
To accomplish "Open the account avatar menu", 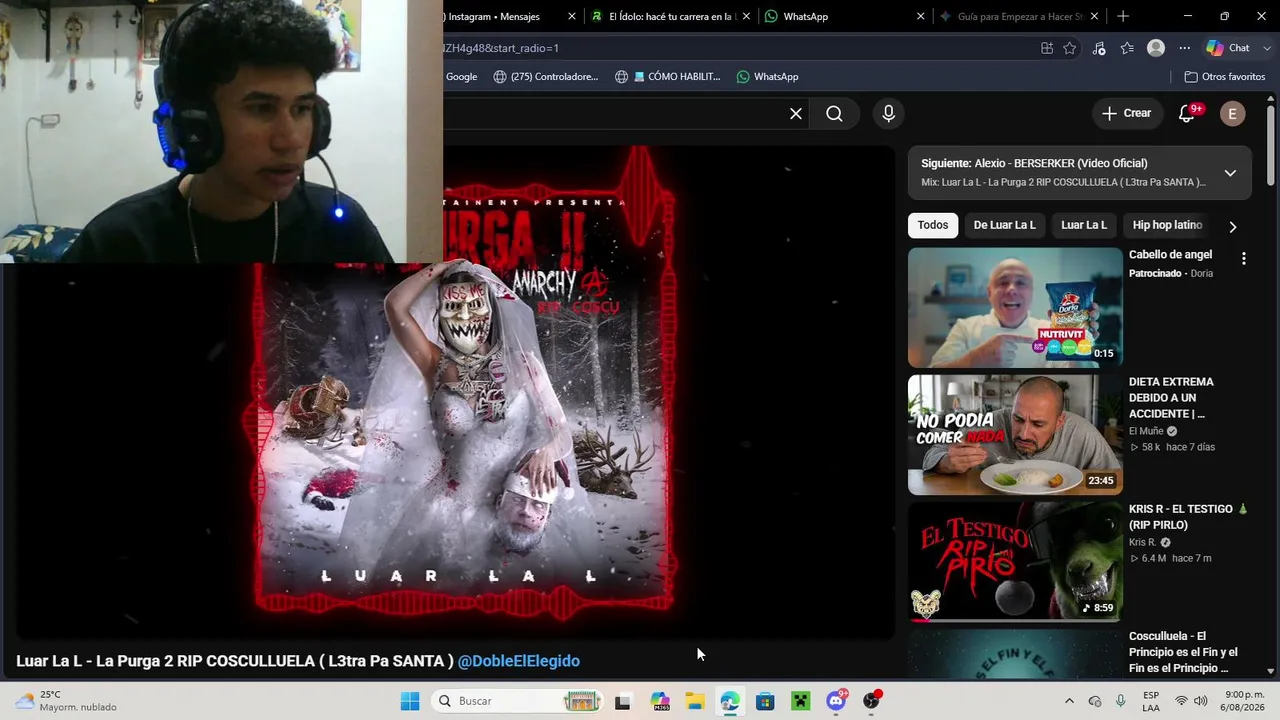I will (1232, 114).
